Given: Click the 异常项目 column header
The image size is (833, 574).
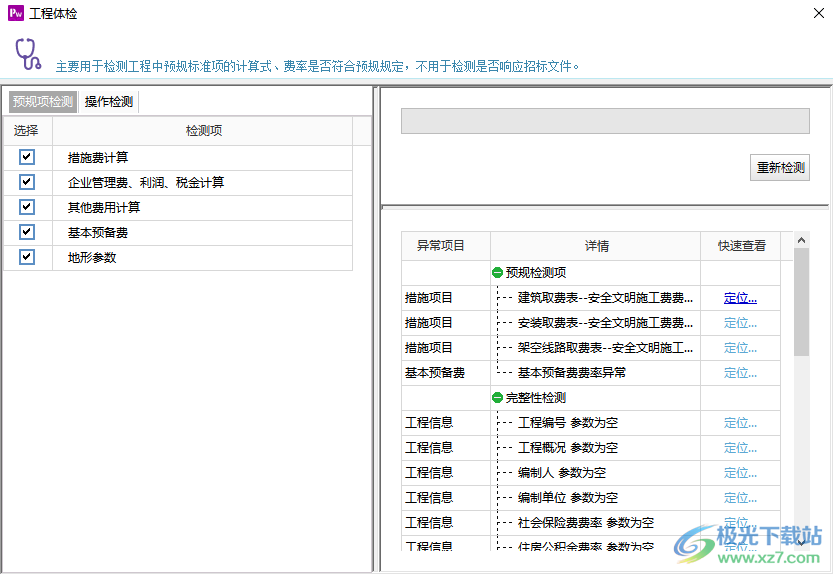Looking at the screenshot, I should point(445,246).
